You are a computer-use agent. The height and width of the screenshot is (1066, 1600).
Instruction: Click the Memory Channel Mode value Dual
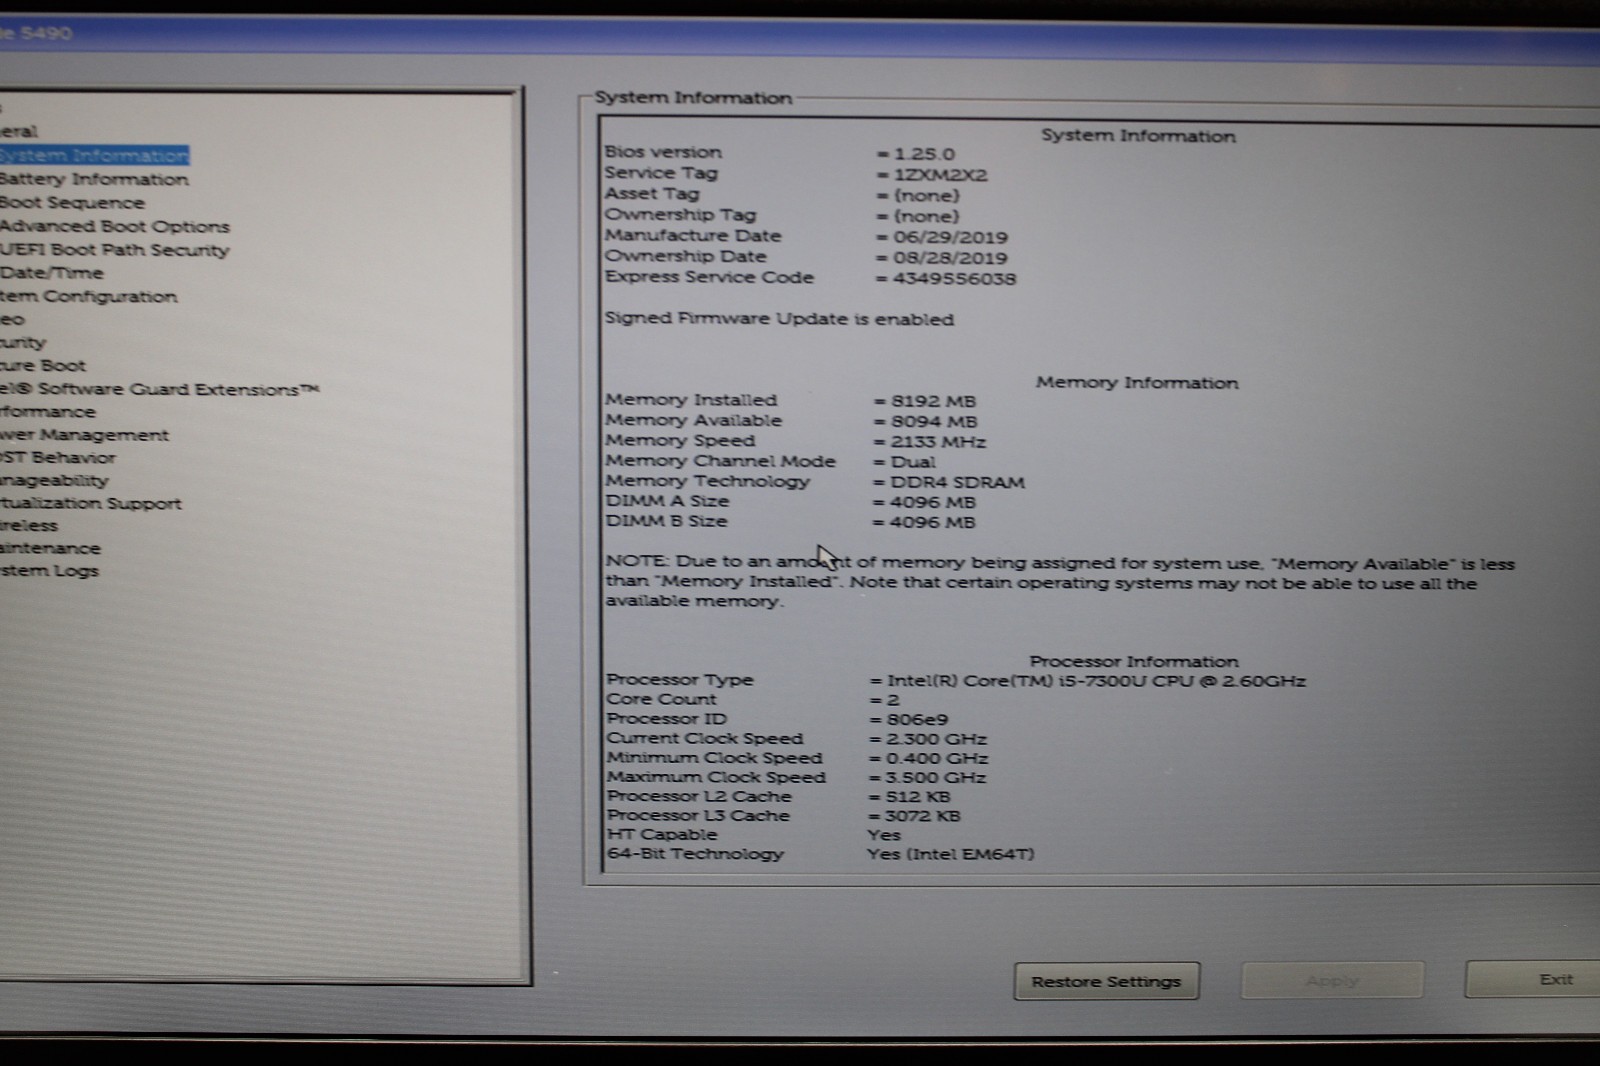[x=913, y=462]
